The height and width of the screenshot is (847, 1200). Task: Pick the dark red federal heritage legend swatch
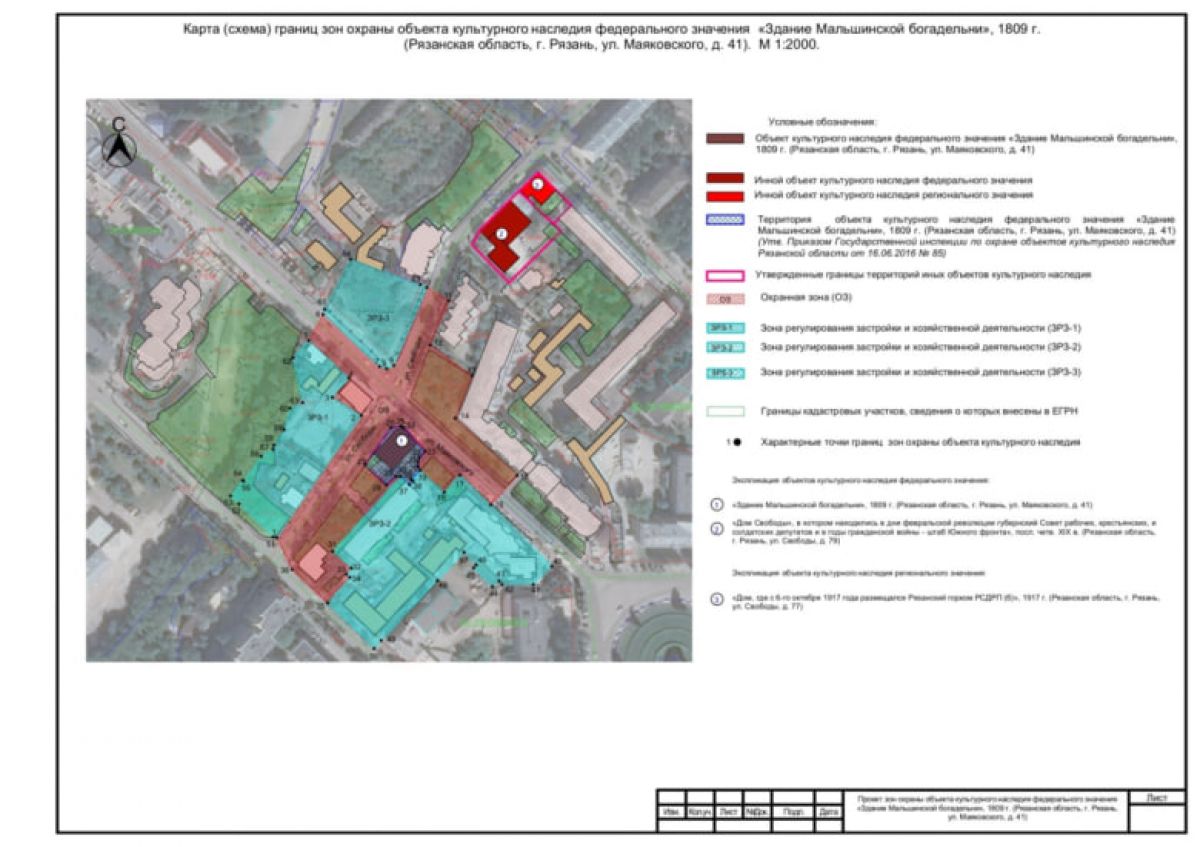(x=724, y=179)
